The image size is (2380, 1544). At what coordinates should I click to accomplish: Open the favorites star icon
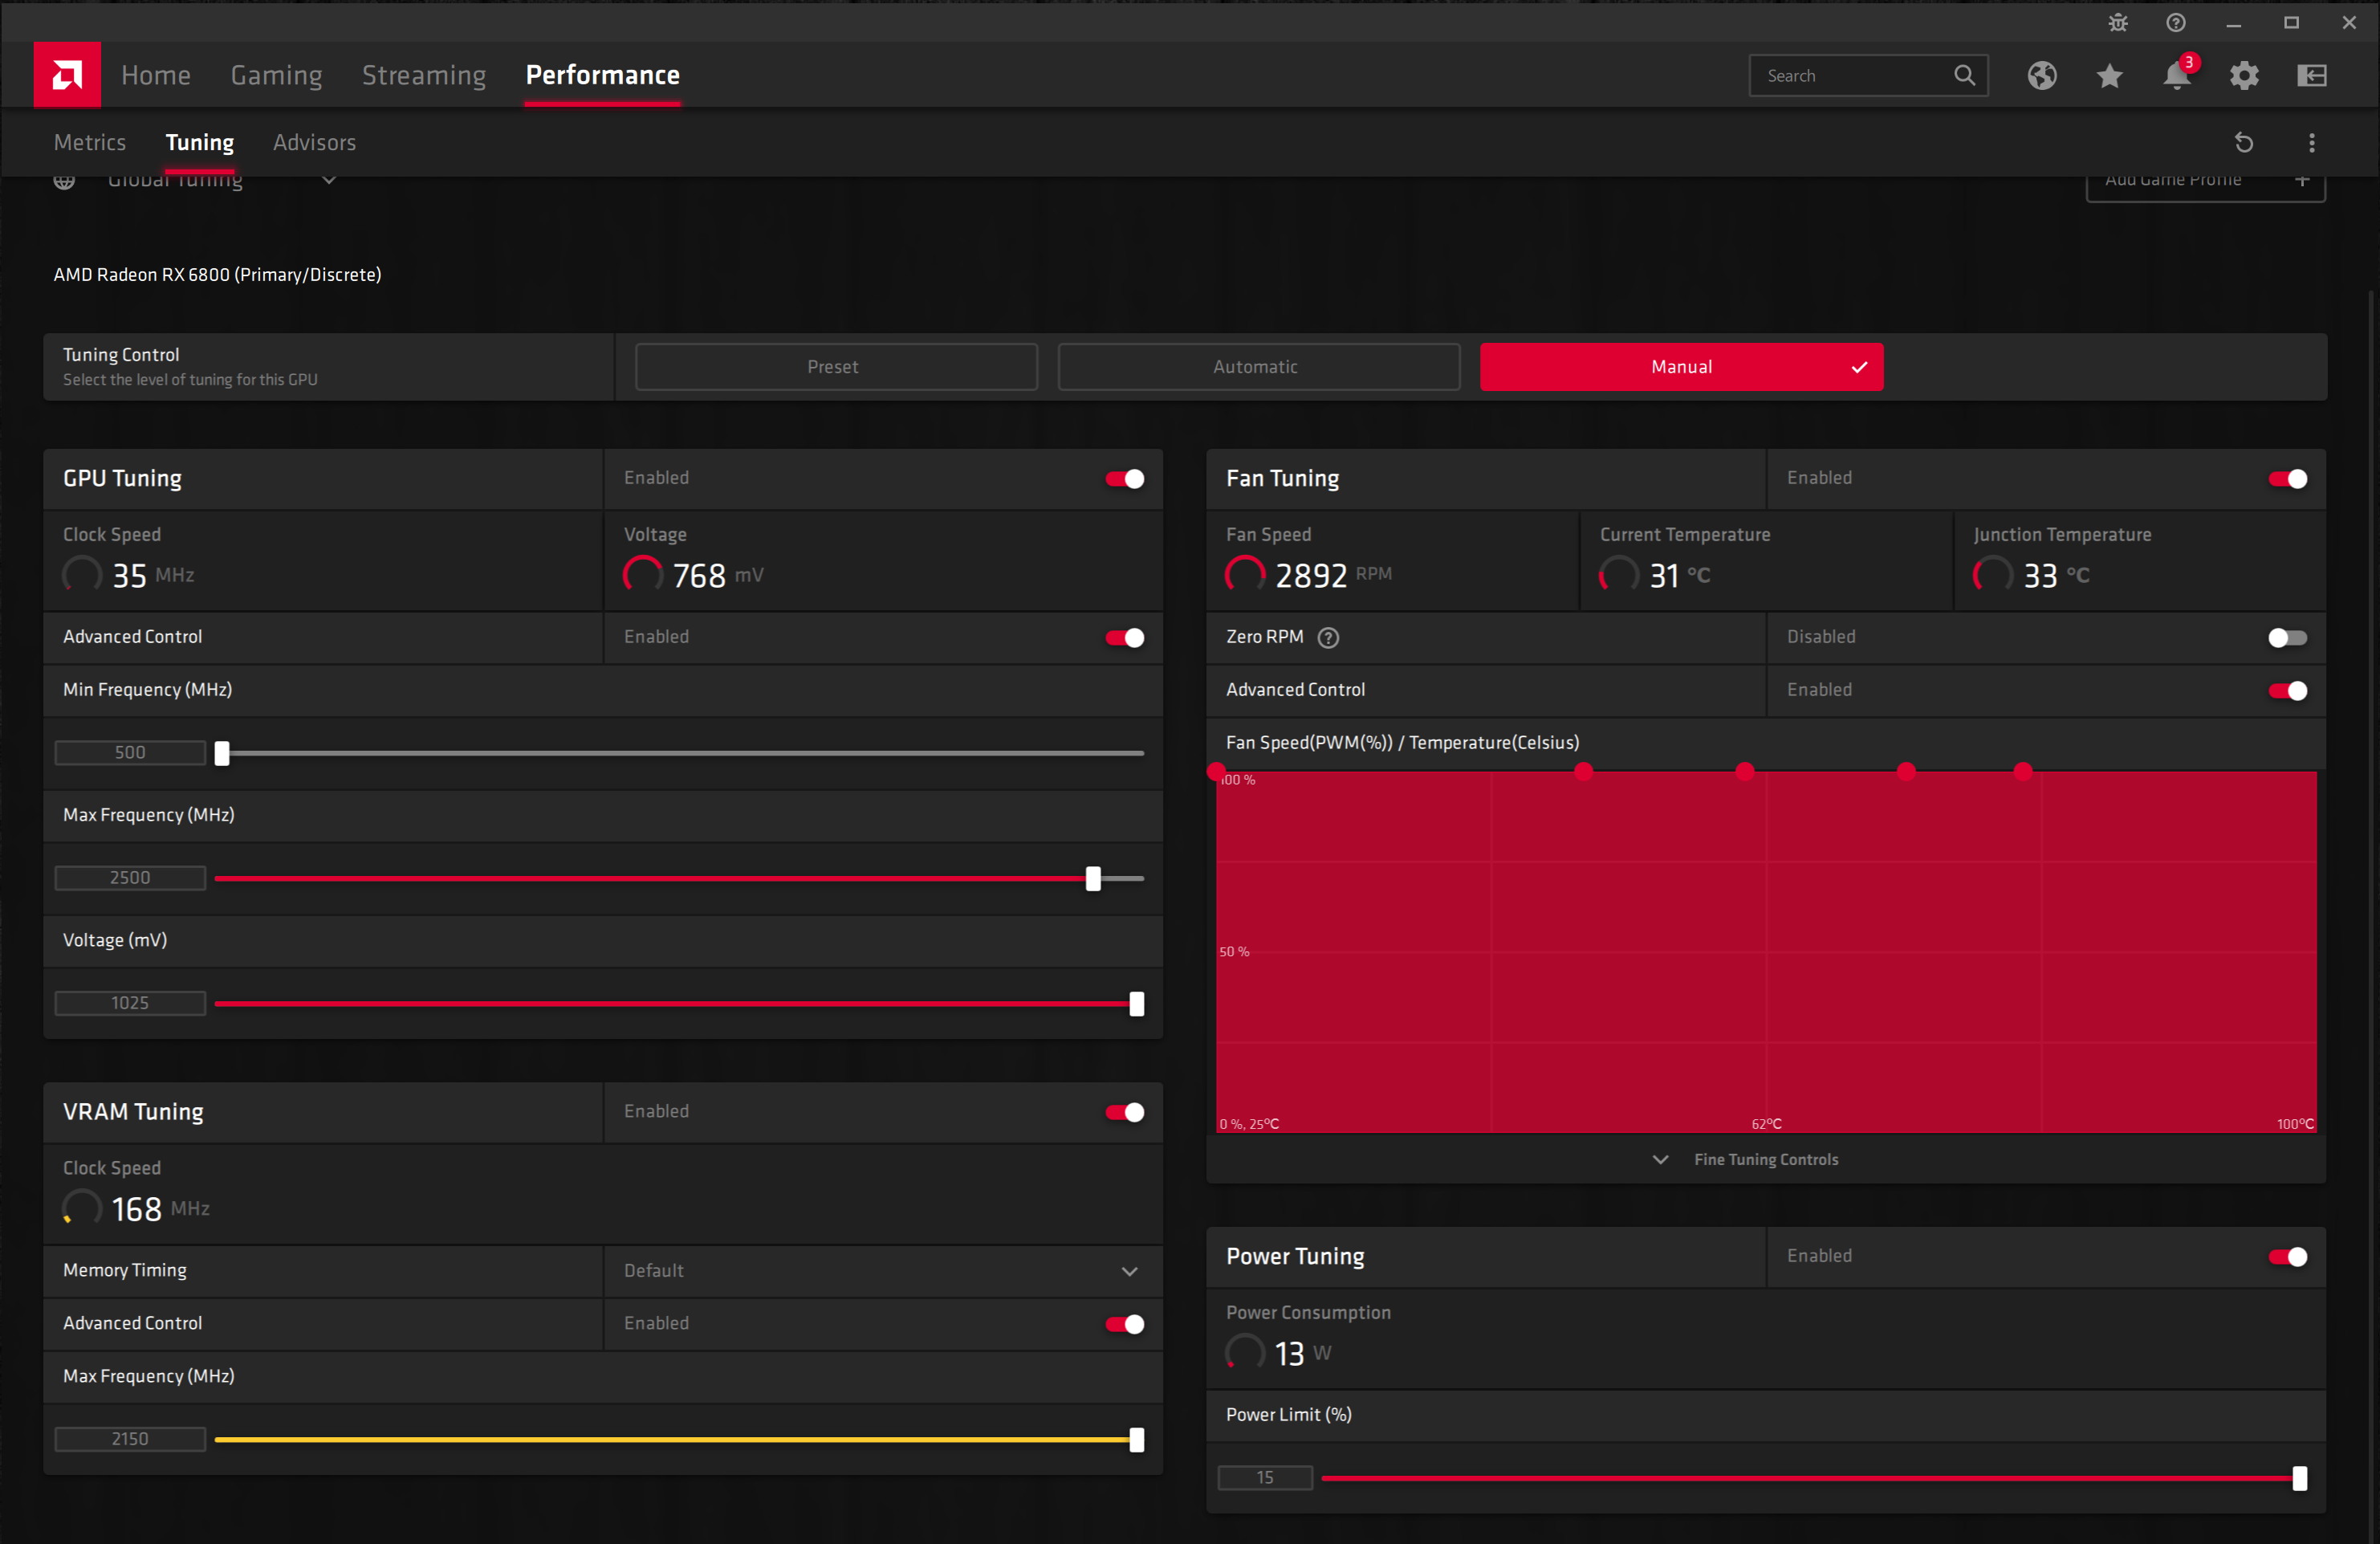(x=2110, y=75)
